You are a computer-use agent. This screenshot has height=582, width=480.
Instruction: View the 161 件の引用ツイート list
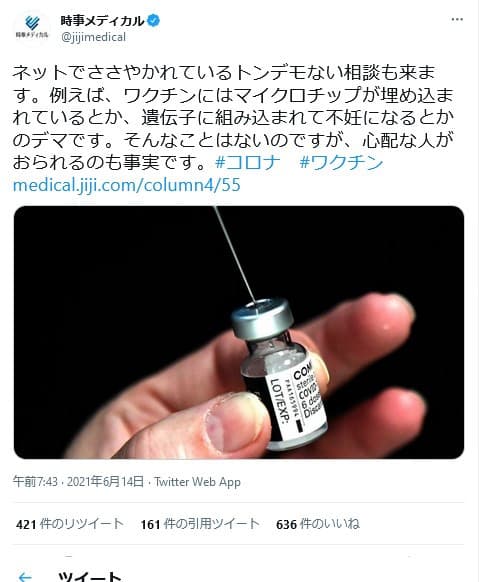pos(200,524)
